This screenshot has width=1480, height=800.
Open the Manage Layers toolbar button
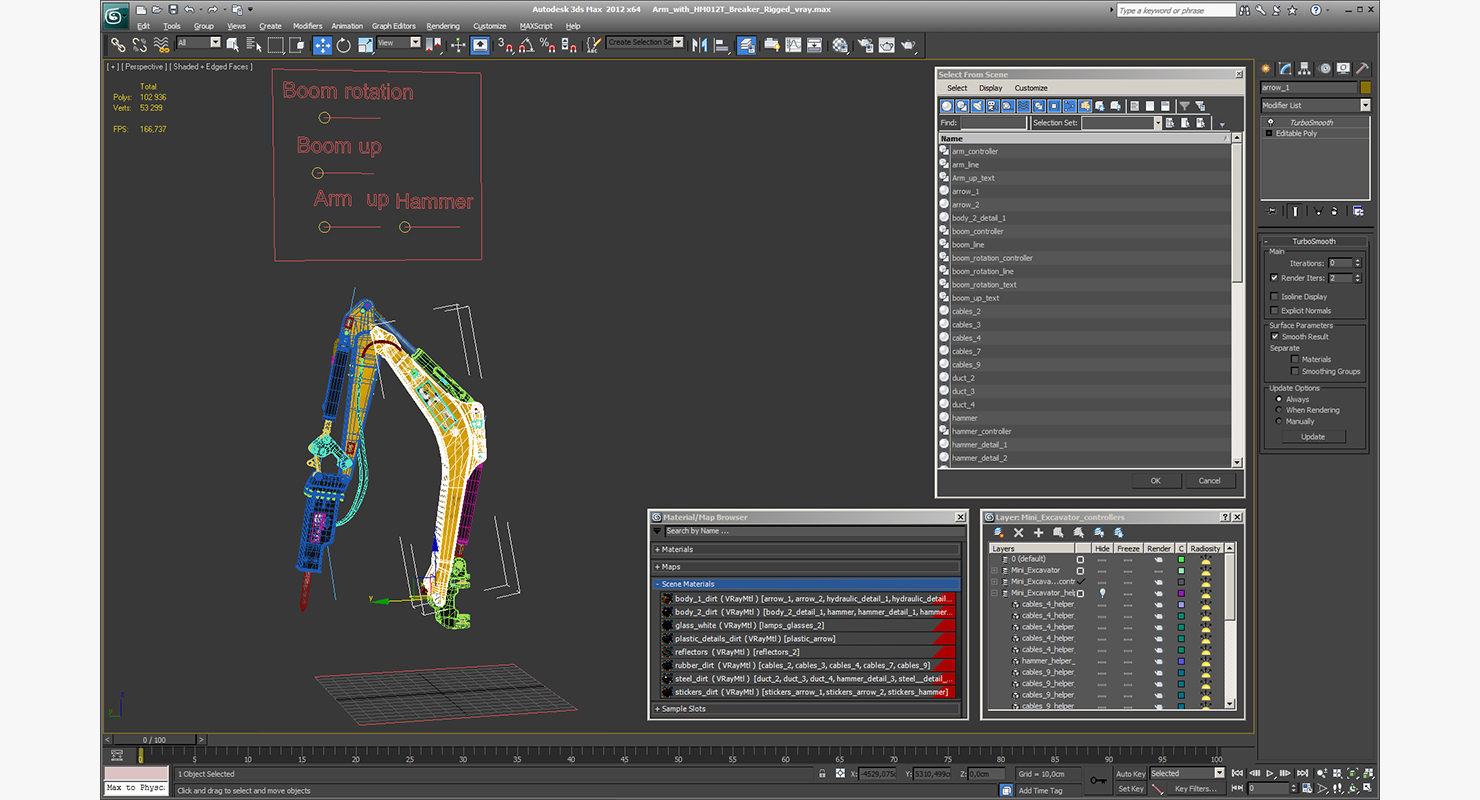[747, 45]
